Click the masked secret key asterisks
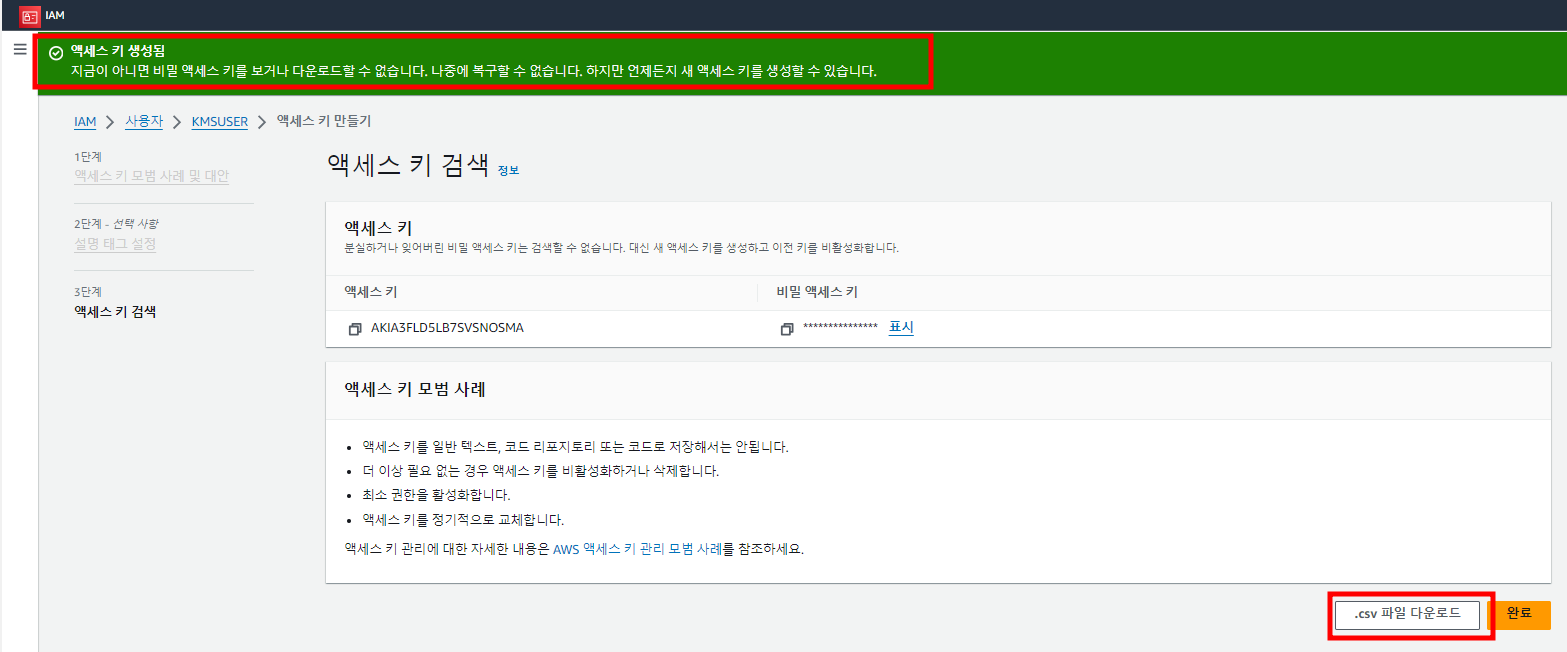Image resolution: width=1567 pixels, height=652 pixels. click(840, 328)
